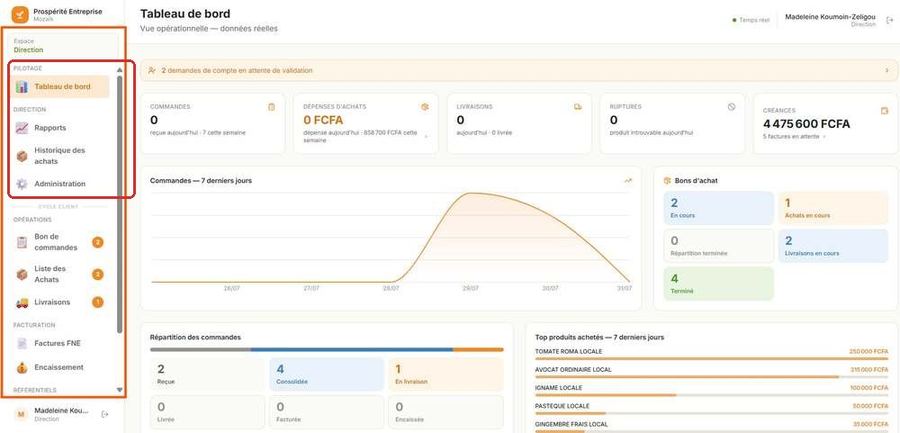Click the 29/07 date on chart axis
Screen dimensions: 900x433
(x=470, y=288)
